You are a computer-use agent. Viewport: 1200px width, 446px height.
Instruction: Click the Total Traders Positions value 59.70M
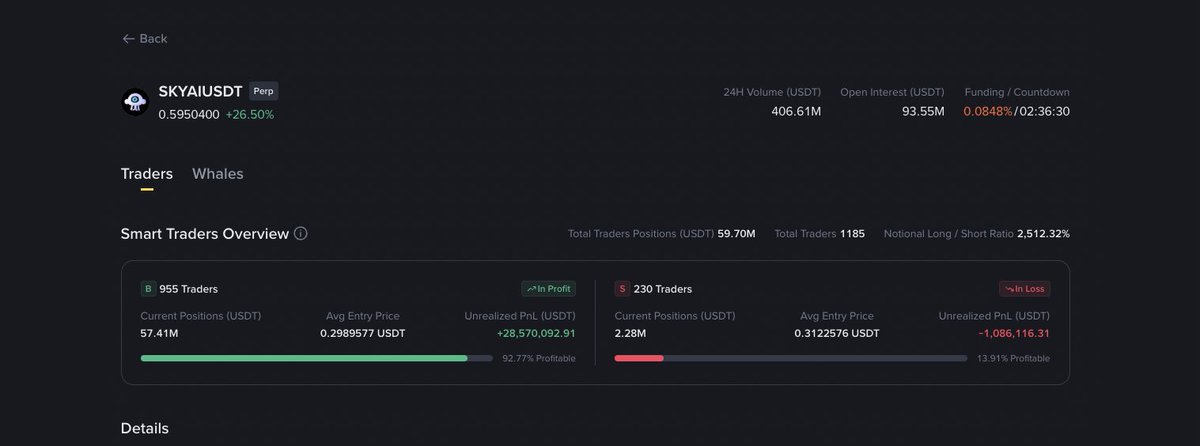[x=736, y=233]
